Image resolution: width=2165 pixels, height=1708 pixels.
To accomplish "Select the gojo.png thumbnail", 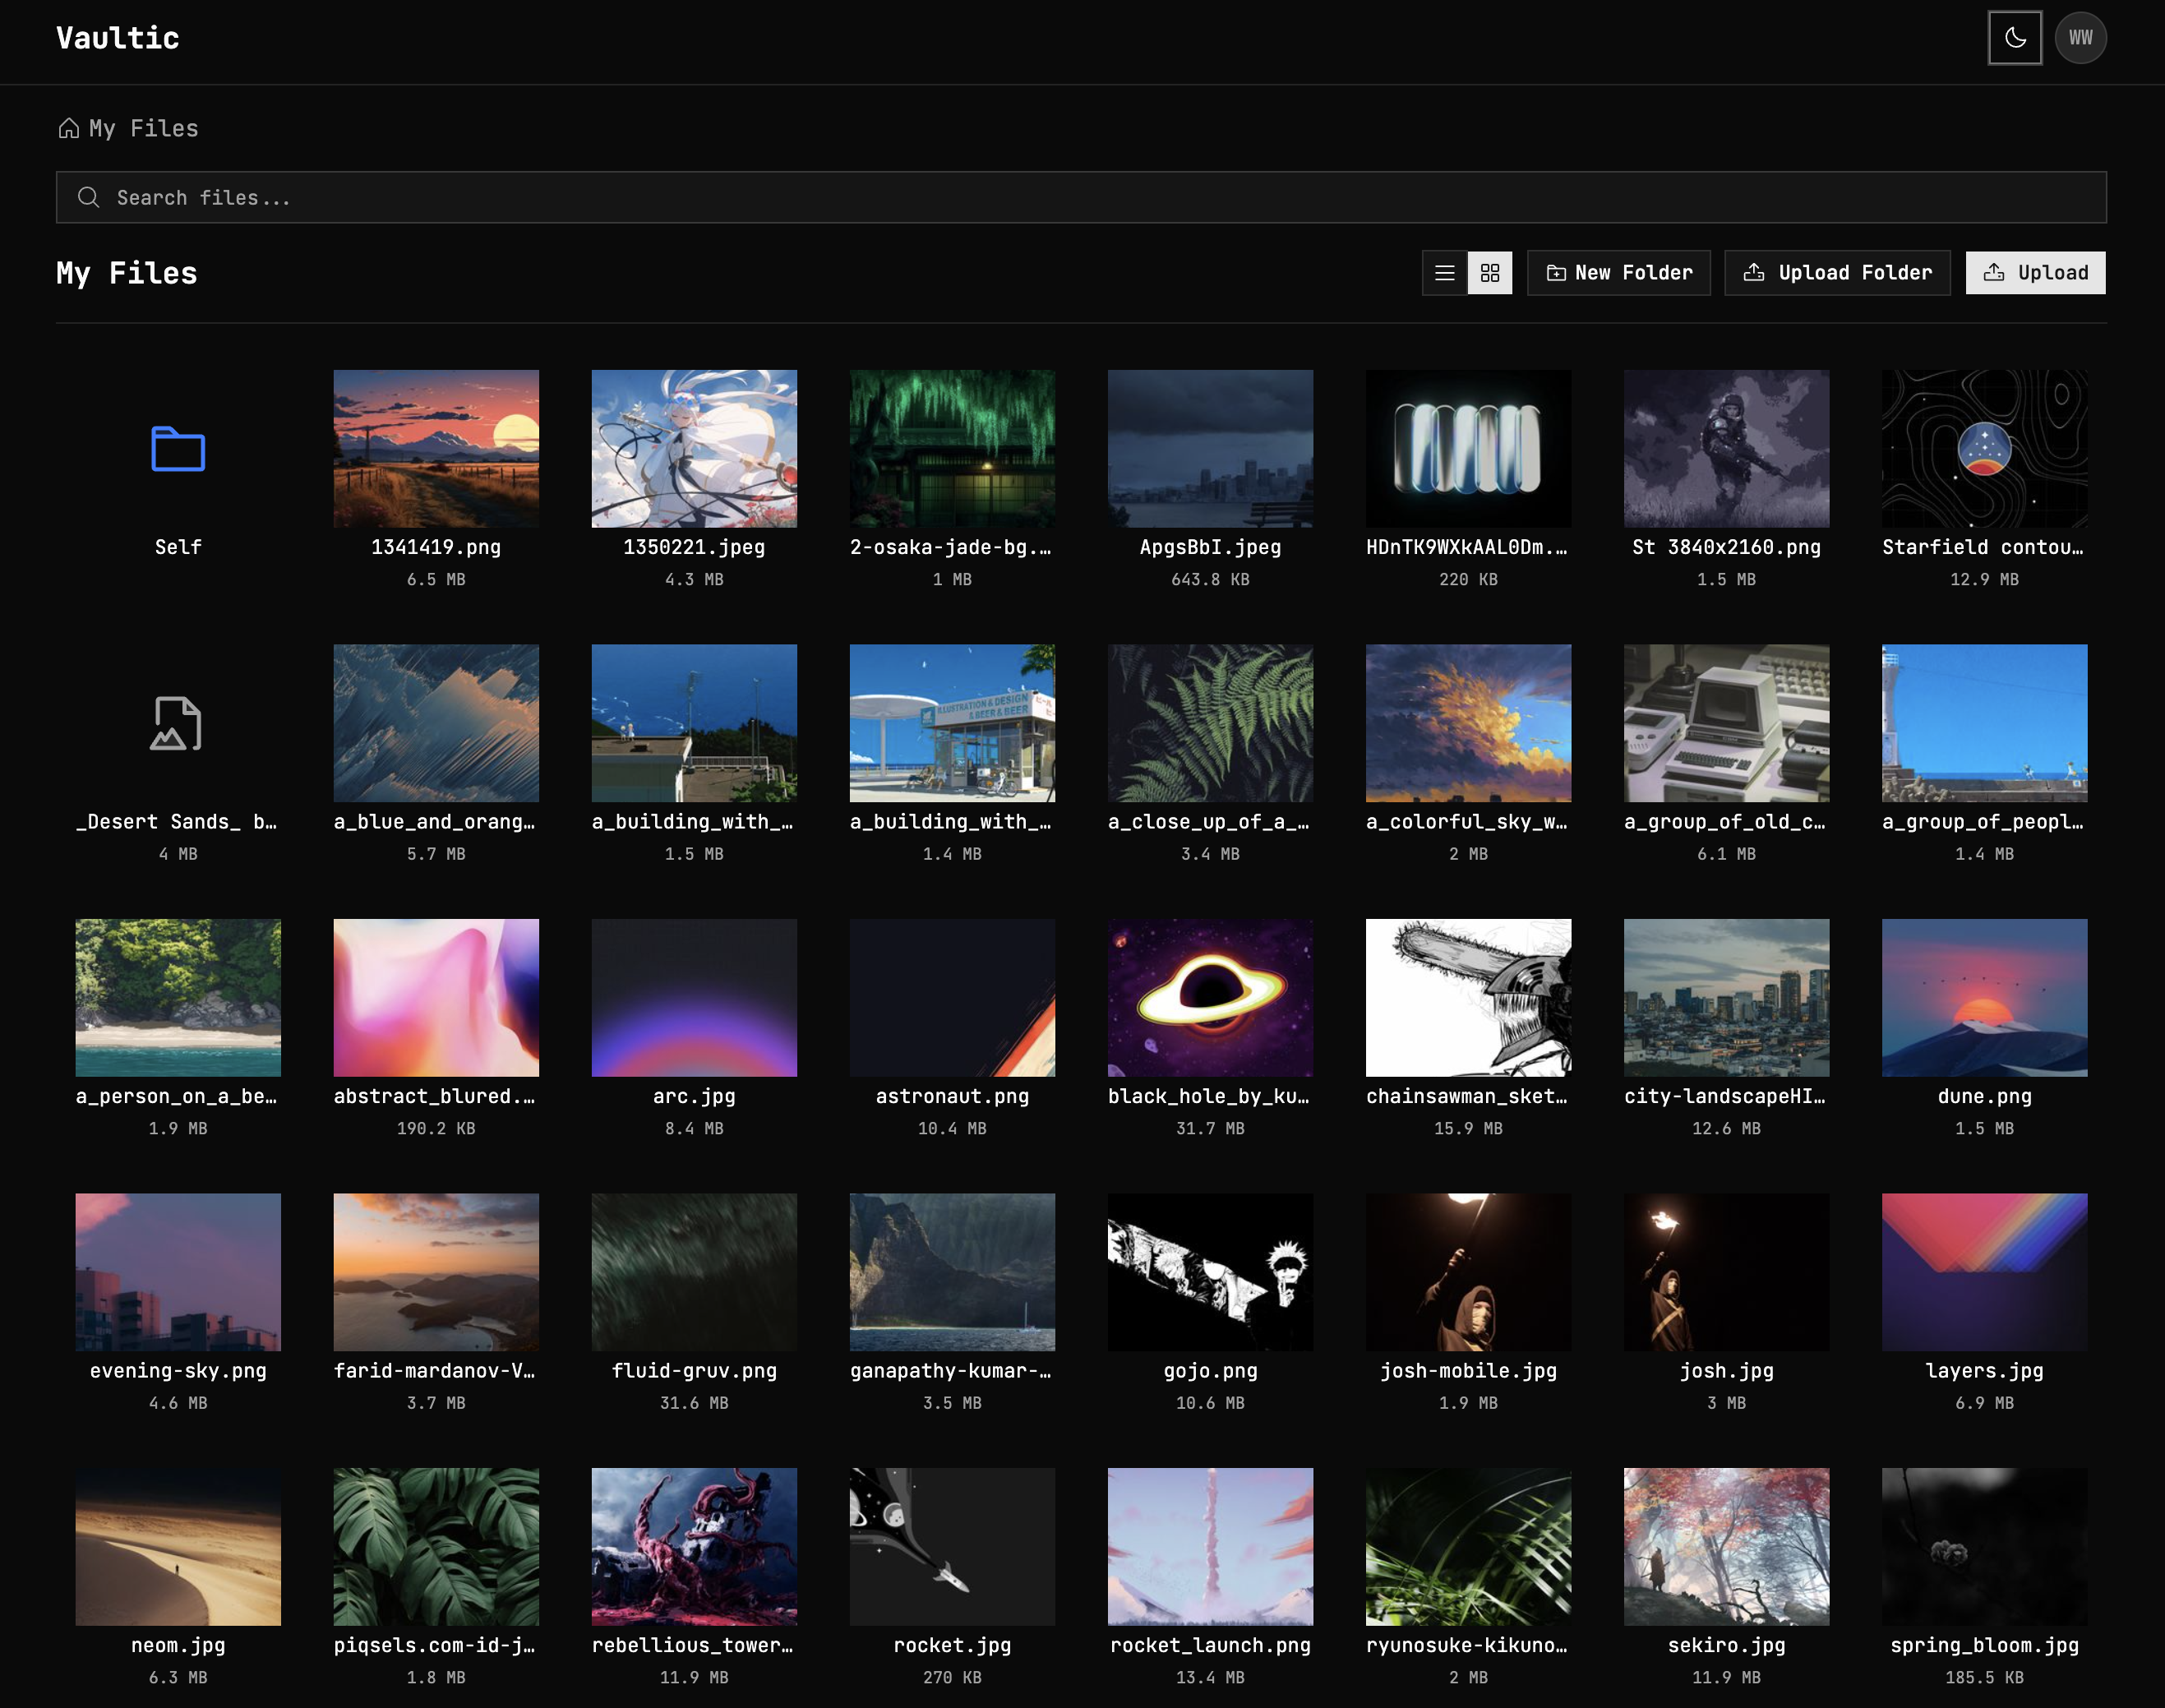I will coord(1210,1272).
